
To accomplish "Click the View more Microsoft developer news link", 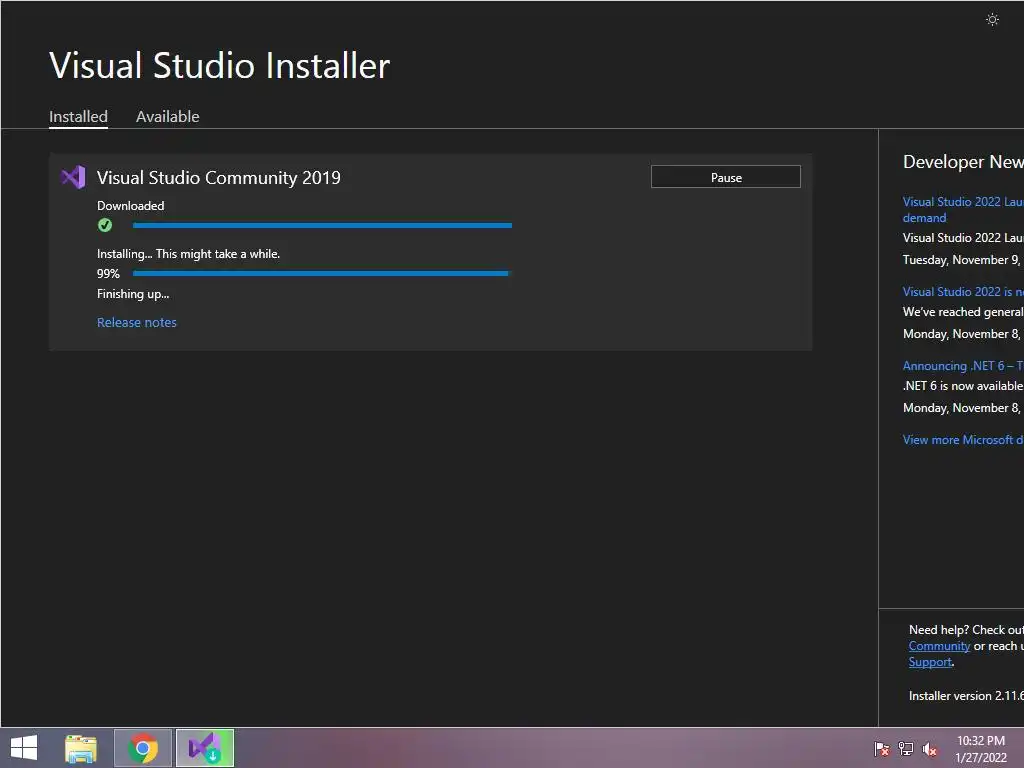I will [963, 440].
